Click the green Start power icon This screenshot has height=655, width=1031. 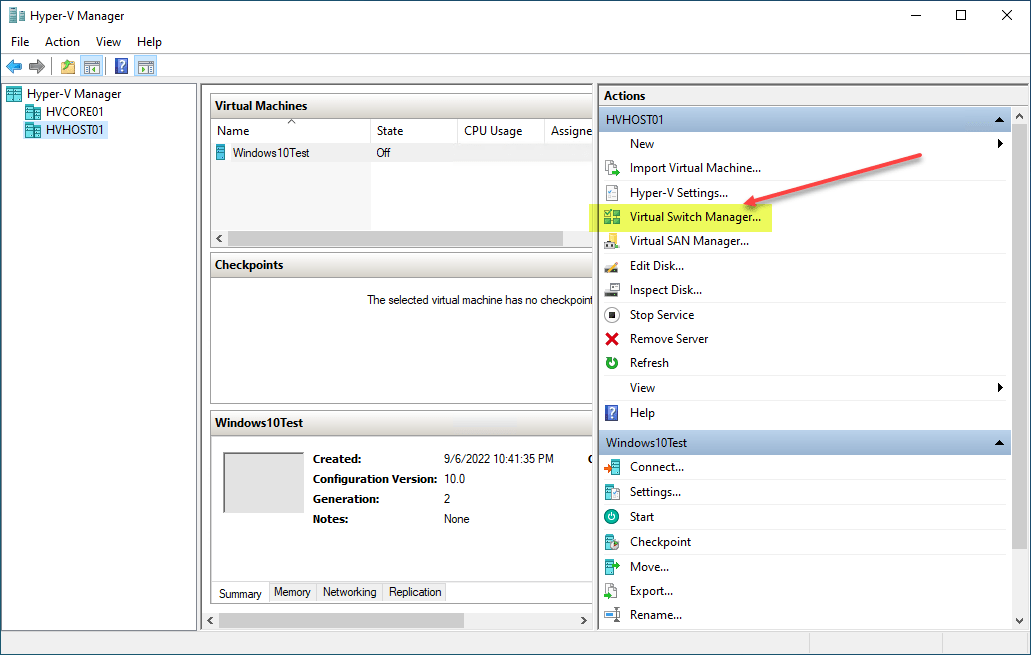[611, 517]
